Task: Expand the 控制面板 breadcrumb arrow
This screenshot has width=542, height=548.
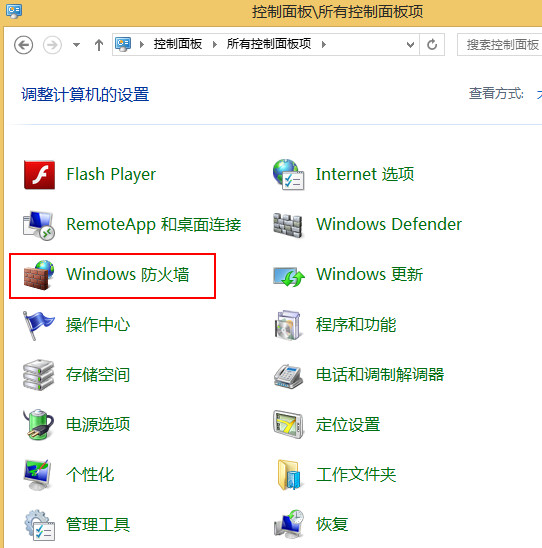Action: [214, 44]
